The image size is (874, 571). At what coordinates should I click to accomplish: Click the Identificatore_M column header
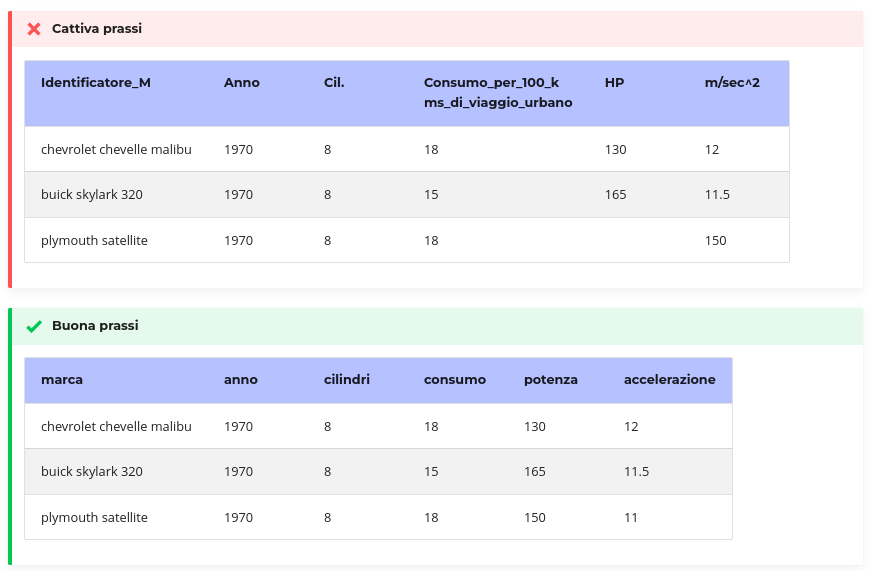tap(96, 83)
